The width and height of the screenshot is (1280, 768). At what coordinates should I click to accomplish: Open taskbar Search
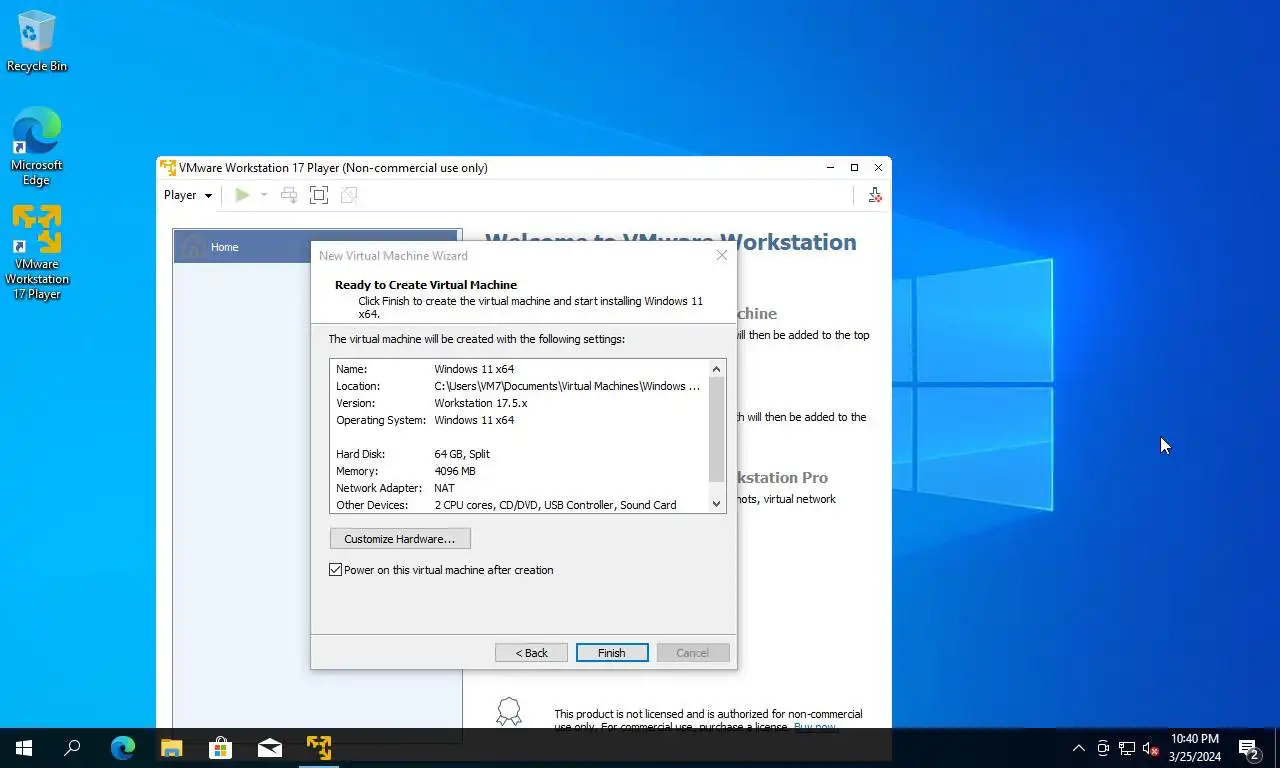72,748
